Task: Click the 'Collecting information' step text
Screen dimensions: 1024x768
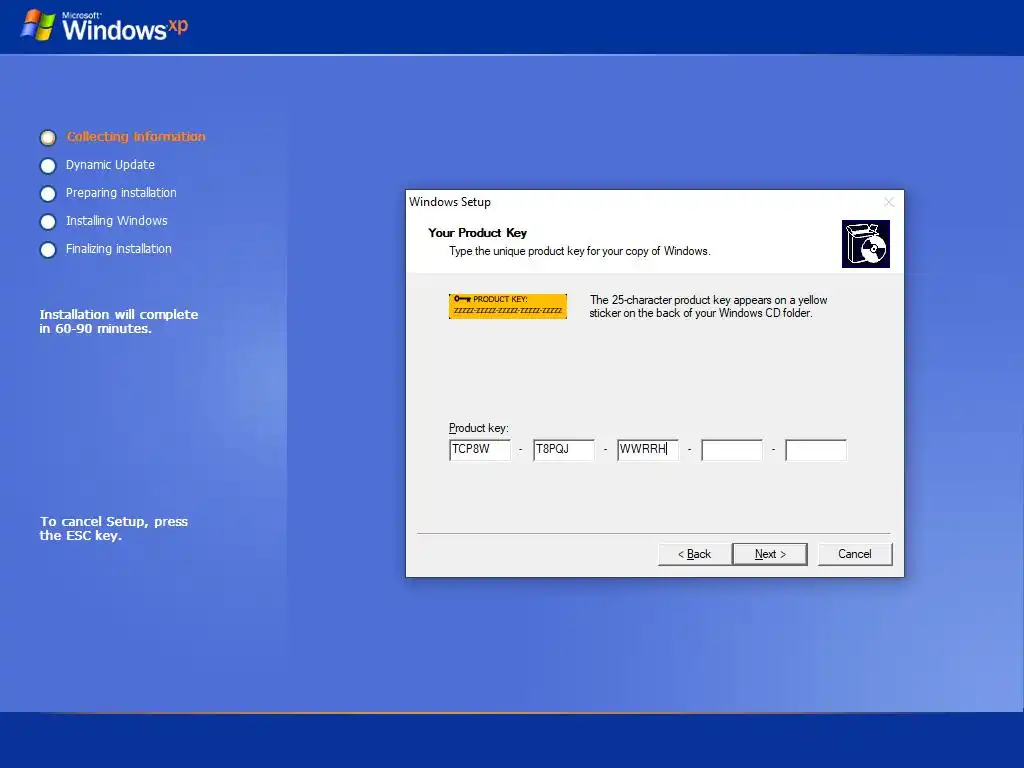Action: coord(136,136)
